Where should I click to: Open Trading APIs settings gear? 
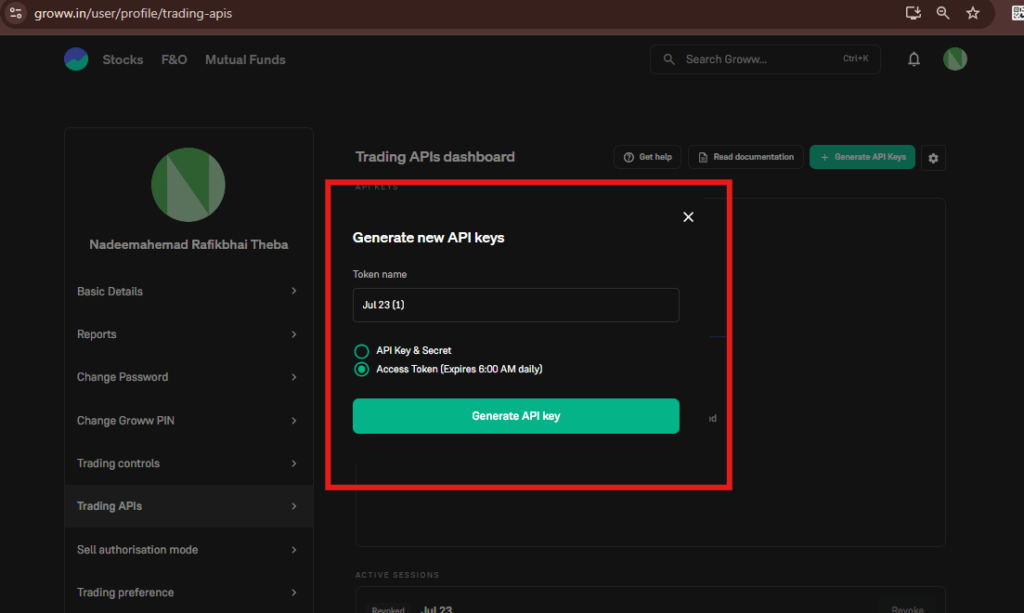pos(933,158)
